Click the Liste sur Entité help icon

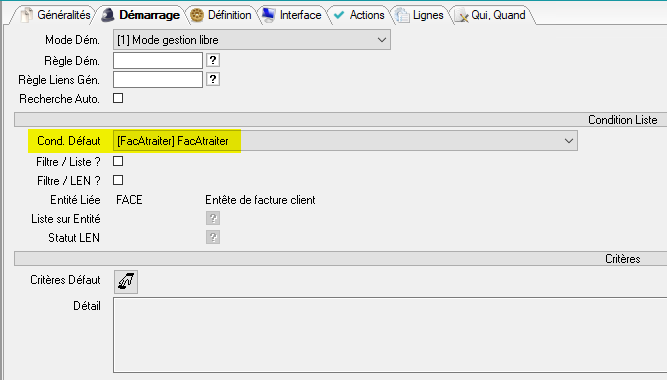click(x=213, y=218)
